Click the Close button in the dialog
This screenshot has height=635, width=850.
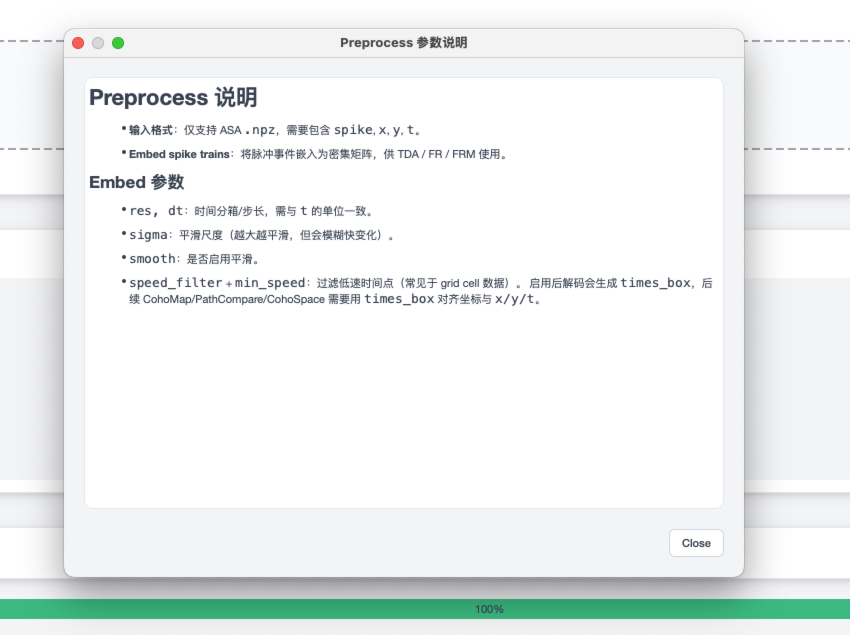[x=695, y=543]
